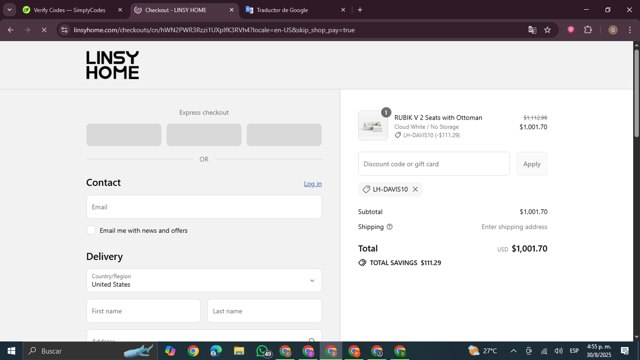Remove the LH-DAVIS10 discount code
Screen dimensions: 640x360
click(415, 189)
